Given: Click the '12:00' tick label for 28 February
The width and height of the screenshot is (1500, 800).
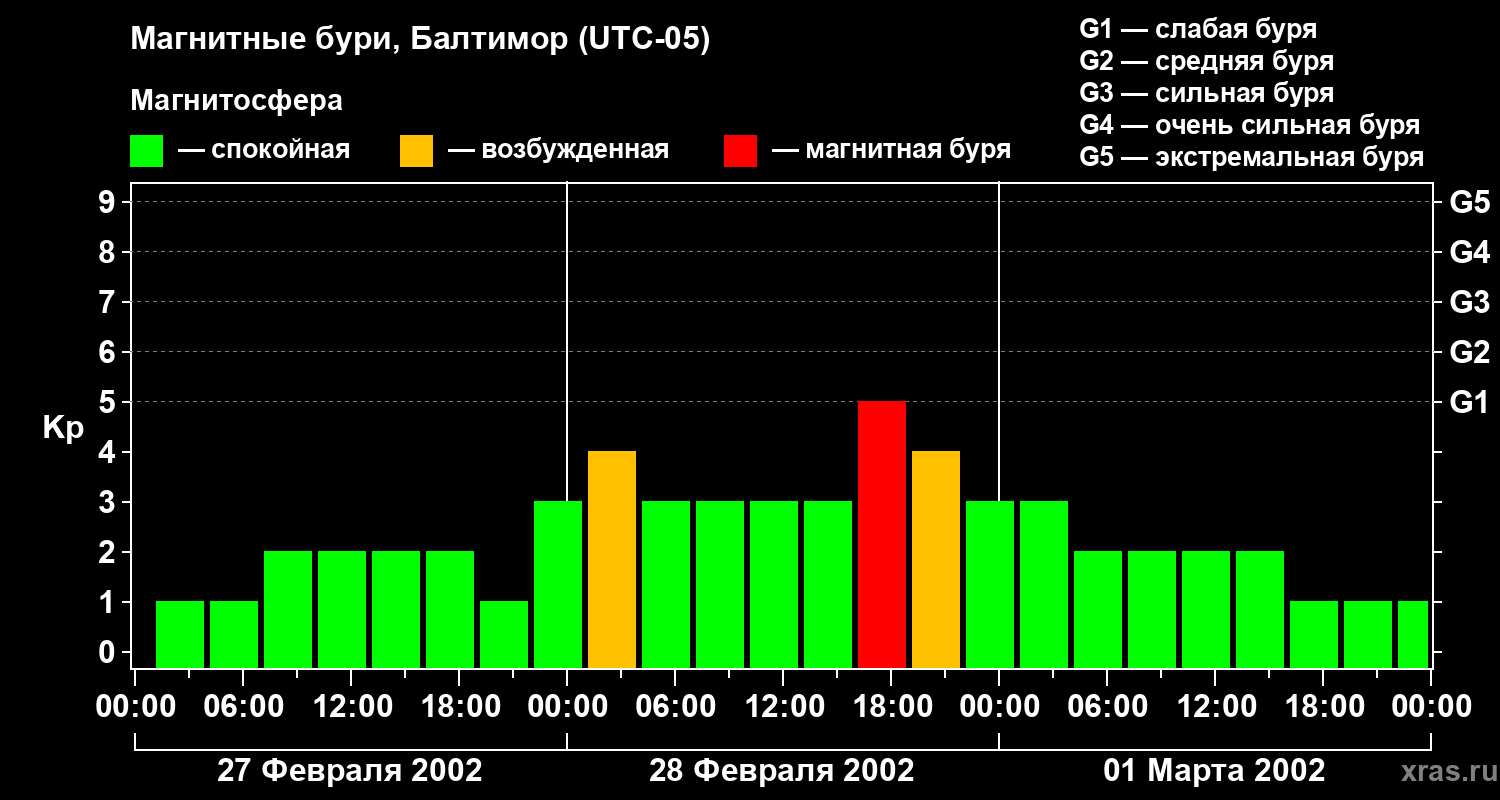Looking at the screenshot, I should 783,707.
